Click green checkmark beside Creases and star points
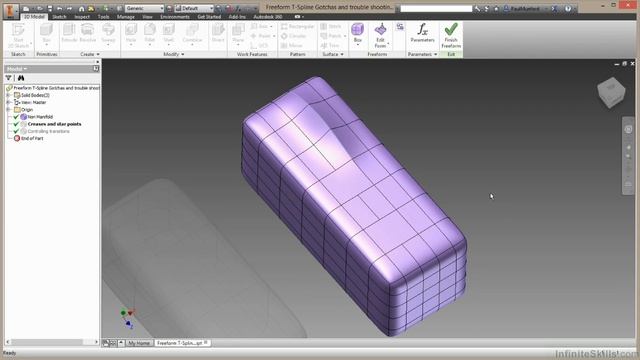This screenshot has height=360, width=640. (16, 124)
